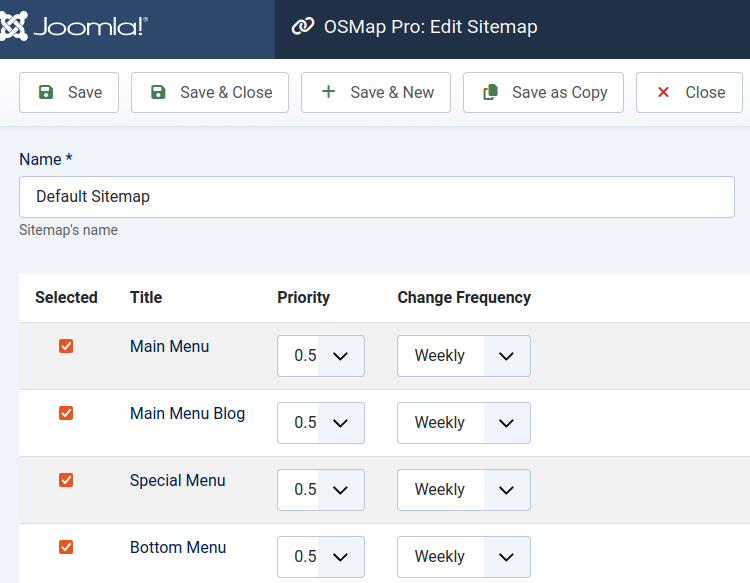Viewport: 750px width, 583px height.
Task: Click the Bottom Menu title text
Action: (x=178, y=547)
